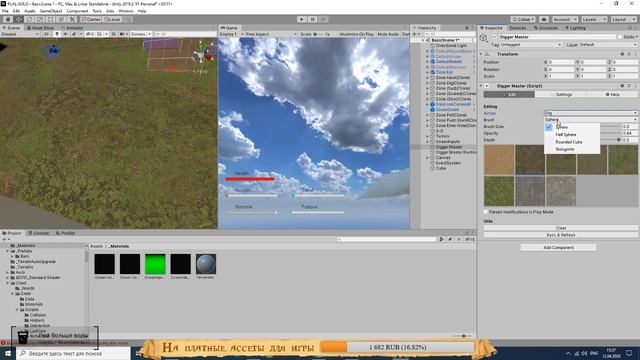Viewport: 640px width, 360px height.
Task: Switch to the Console tab
Action: click(x=38, y=233)
